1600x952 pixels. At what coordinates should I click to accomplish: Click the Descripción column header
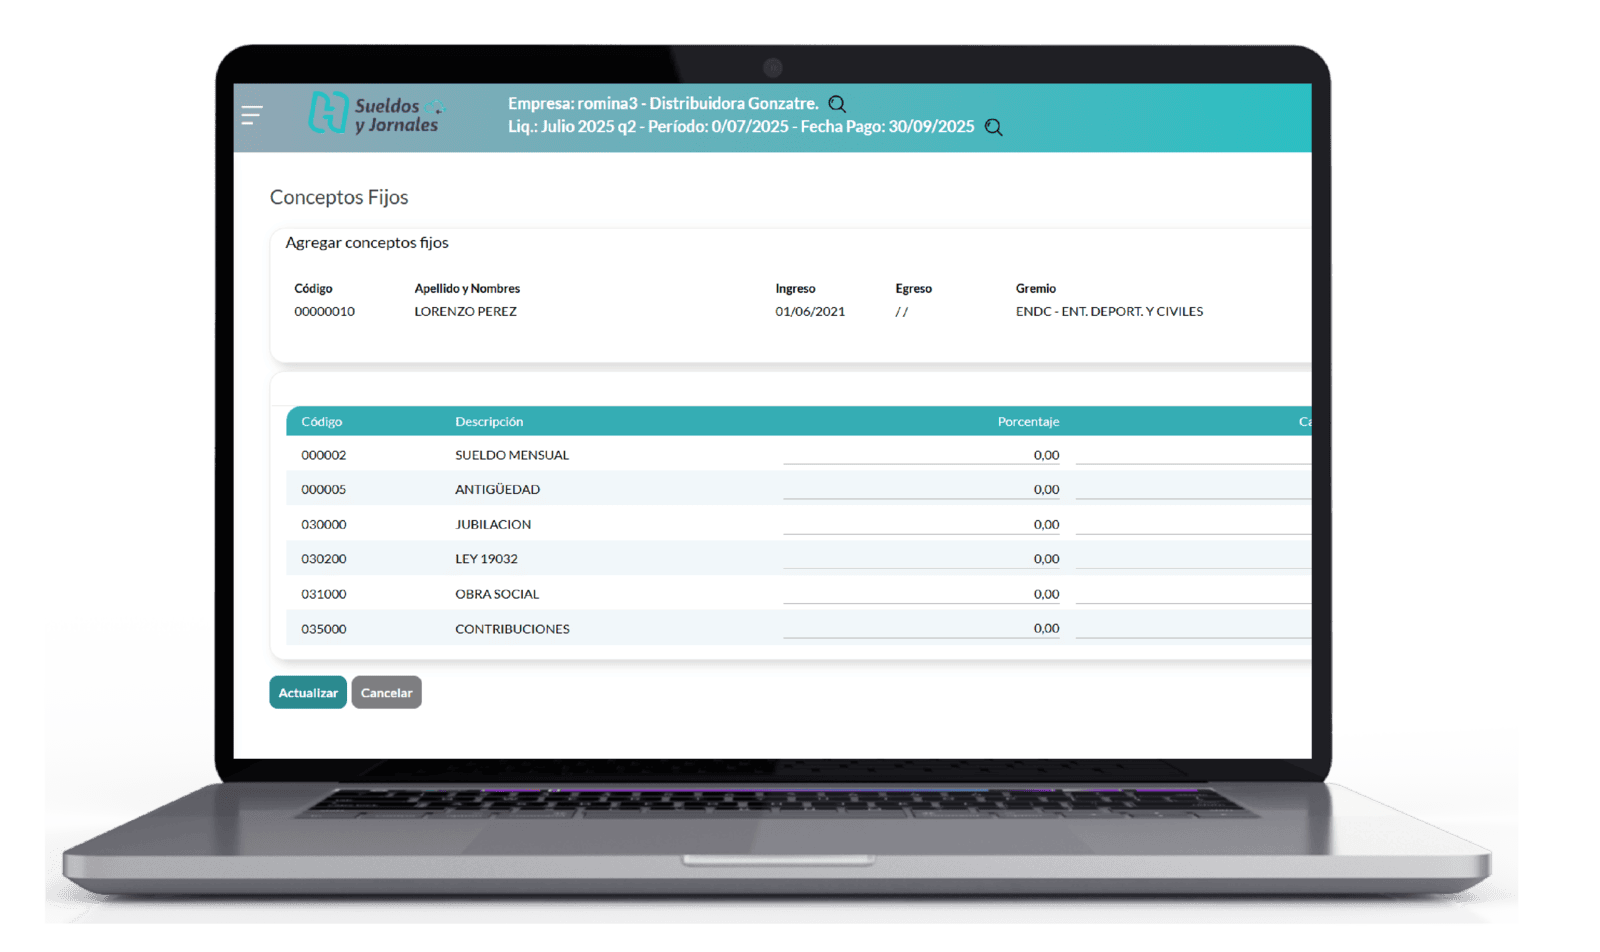click(x=489, y=422)
